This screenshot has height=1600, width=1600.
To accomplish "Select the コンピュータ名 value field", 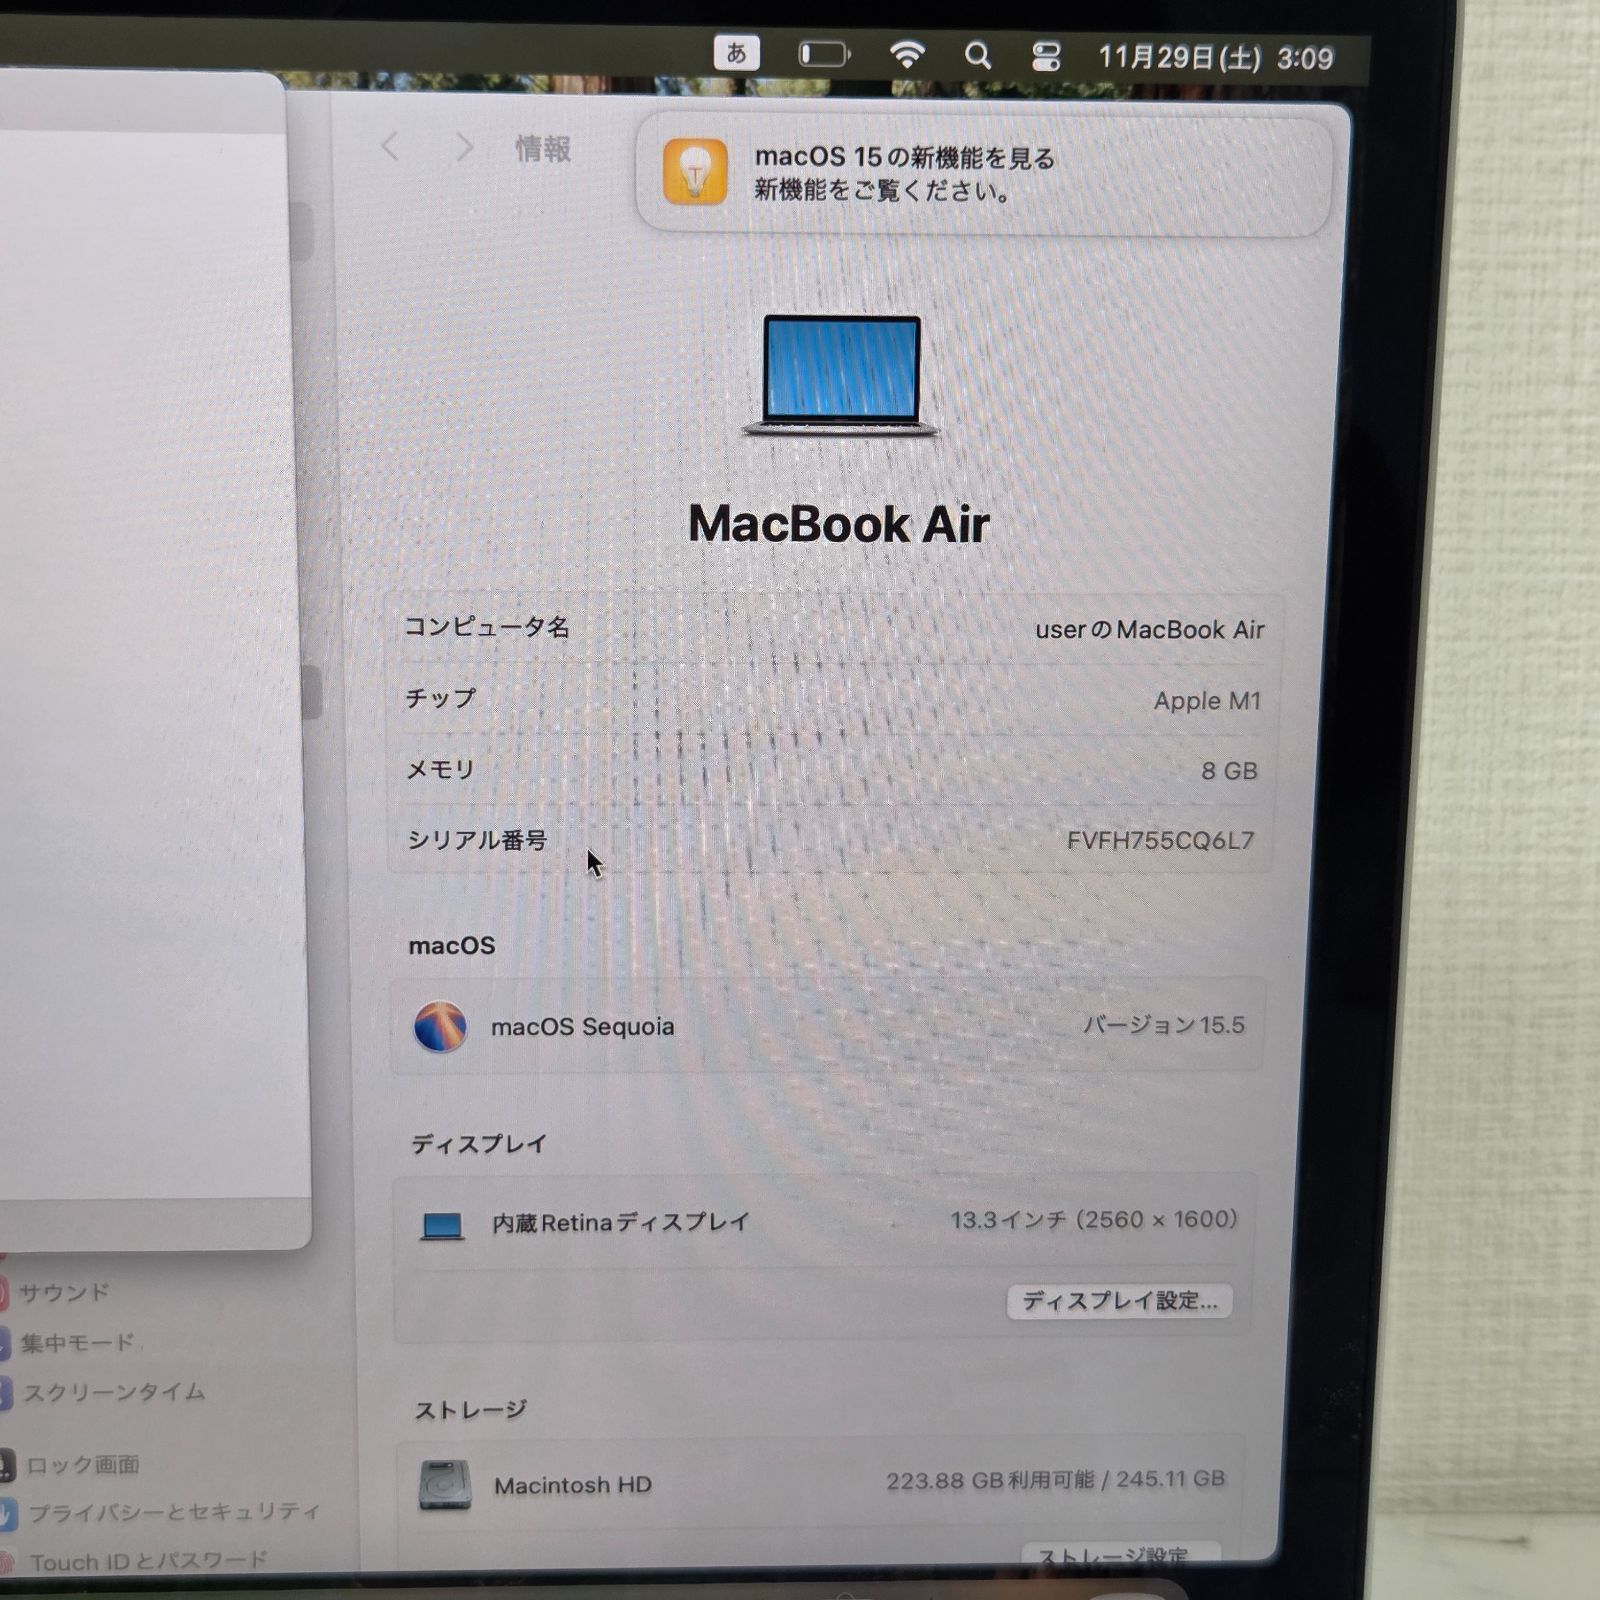I will (x=1149, y=629).
